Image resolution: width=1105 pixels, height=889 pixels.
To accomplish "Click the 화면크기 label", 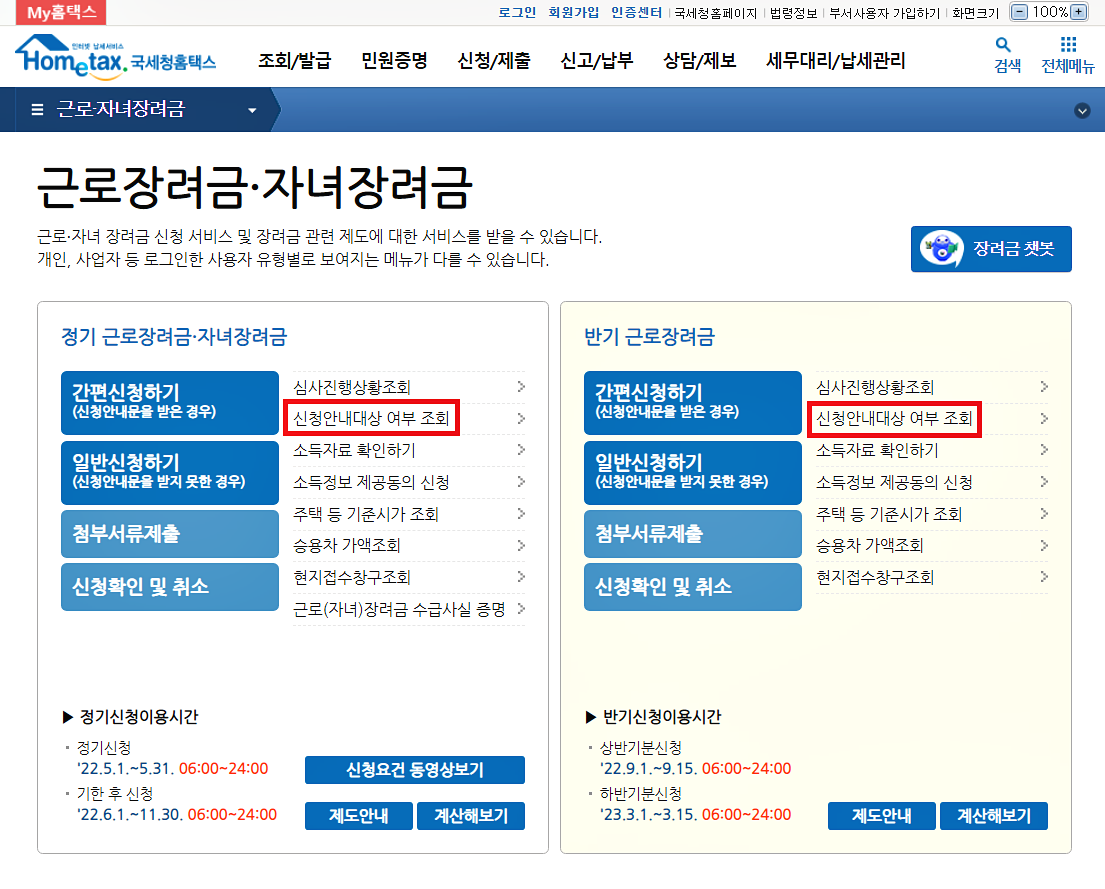I will [x=975, y=13].
